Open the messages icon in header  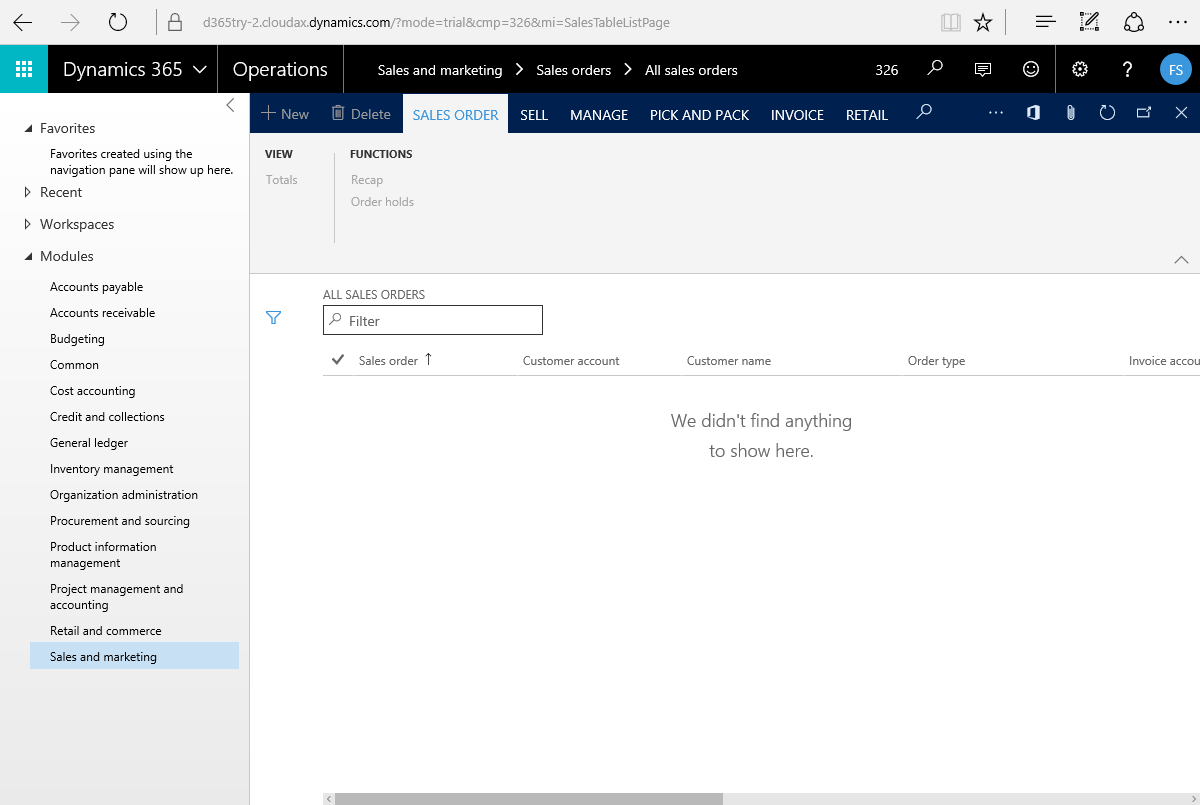[983, 69]
